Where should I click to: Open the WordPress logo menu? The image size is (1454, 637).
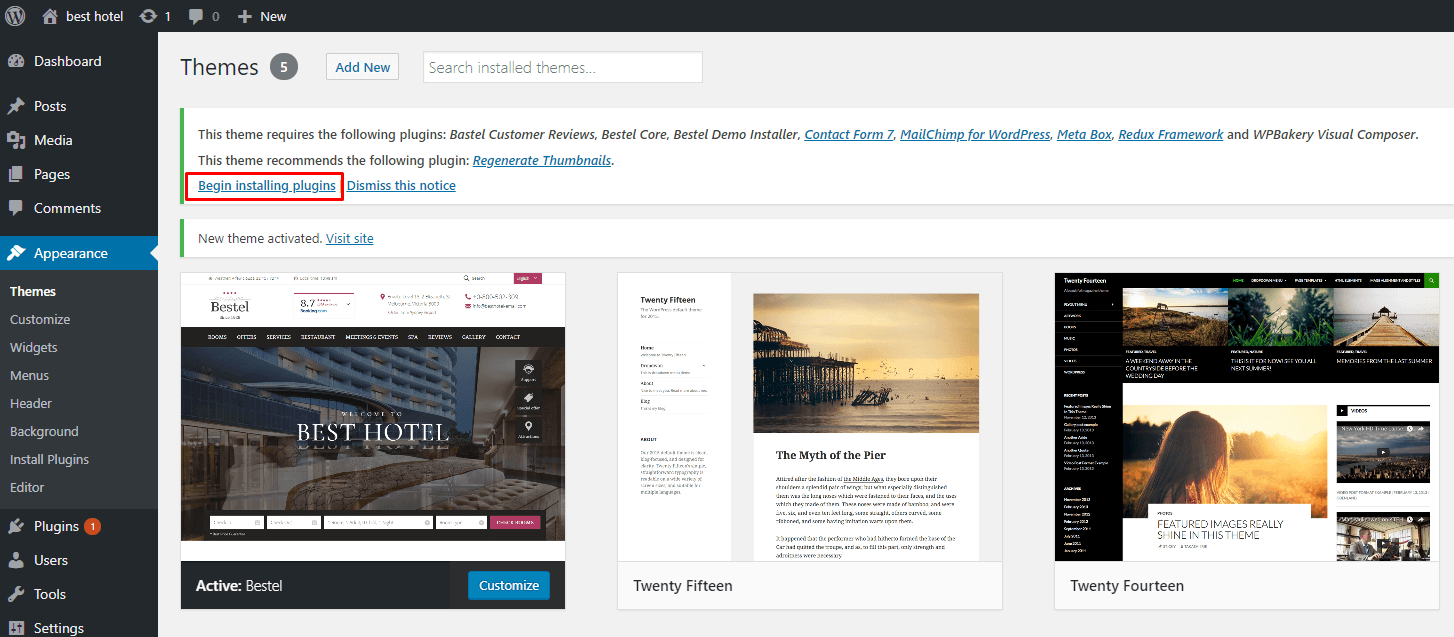15,16
